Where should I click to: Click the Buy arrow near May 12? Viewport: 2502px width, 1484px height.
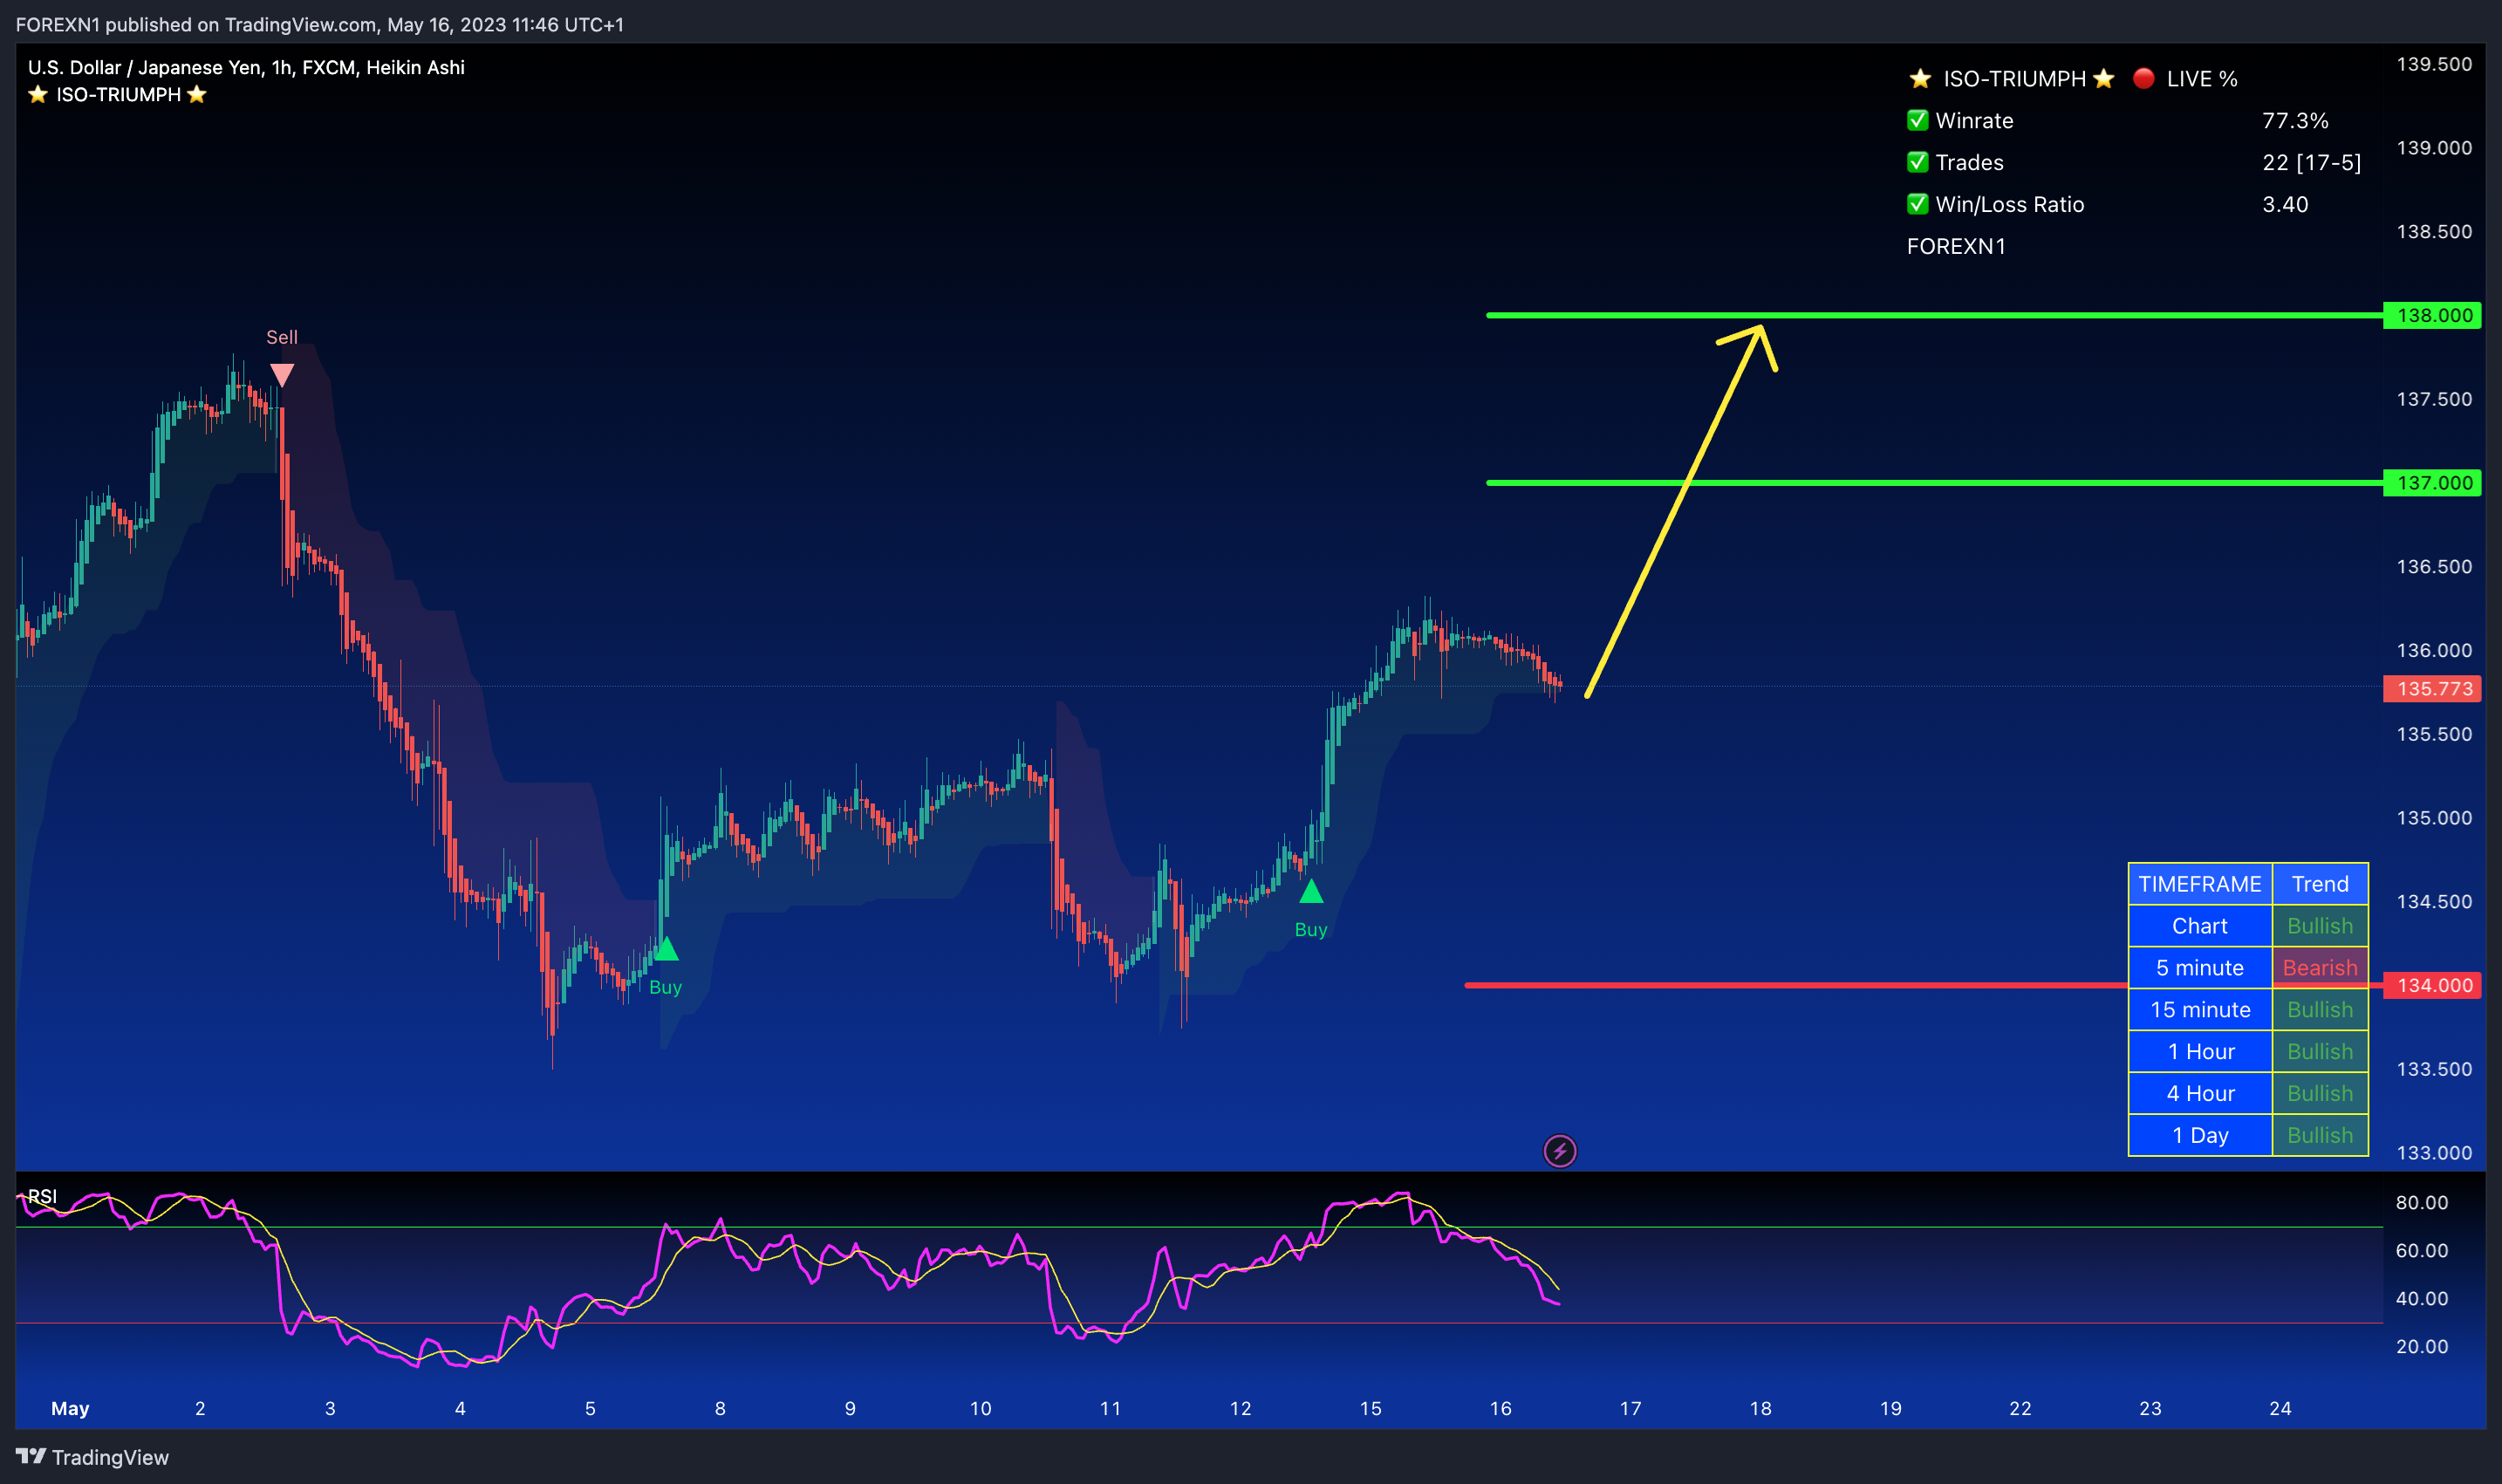(x=1311, y=891)
